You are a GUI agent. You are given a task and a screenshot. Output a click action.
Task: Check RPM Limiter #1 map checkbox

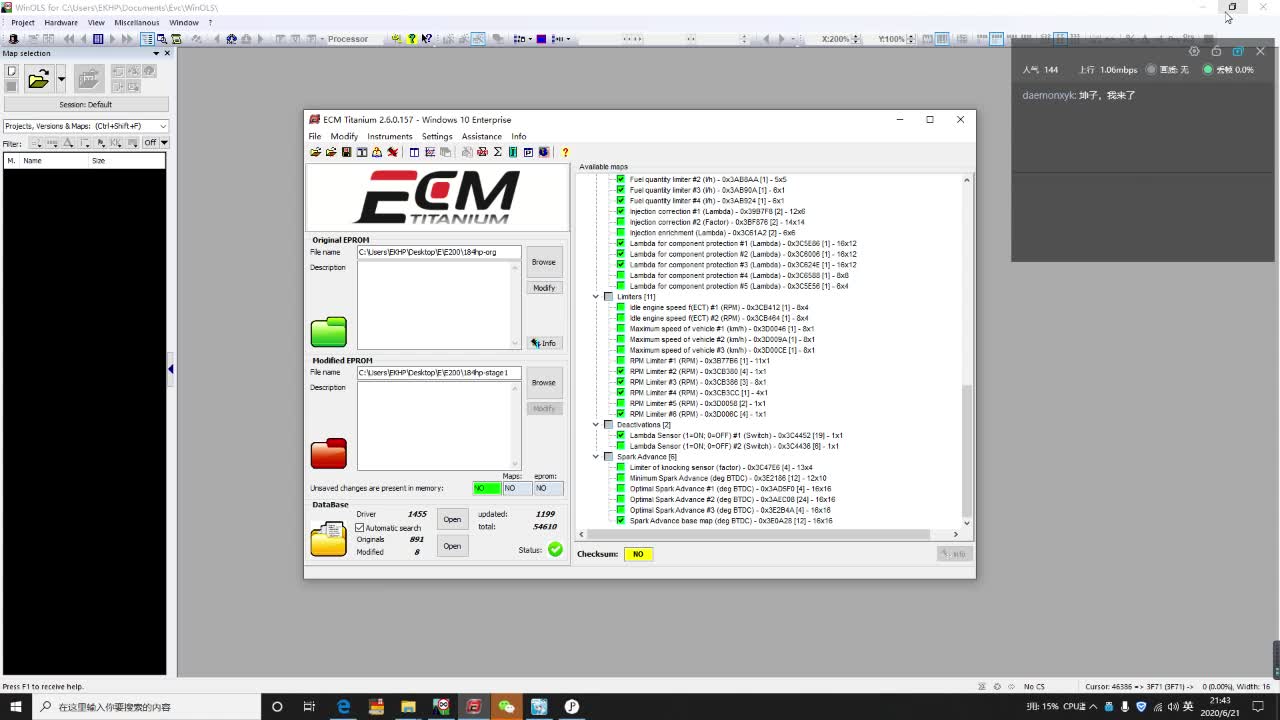coord(620,361)
